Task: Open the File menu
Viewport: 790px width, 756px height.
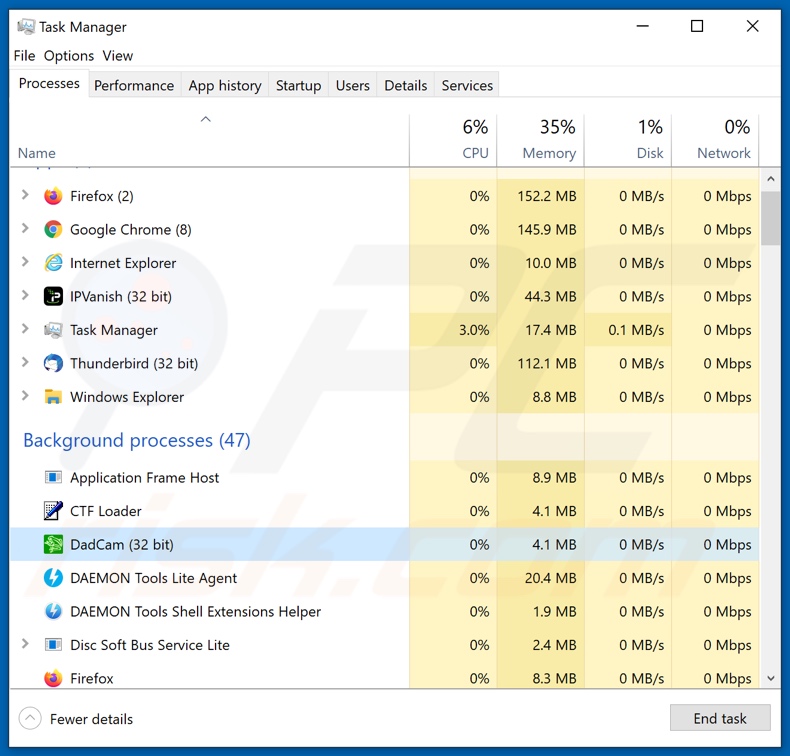Action: click(x=24, y=55)
